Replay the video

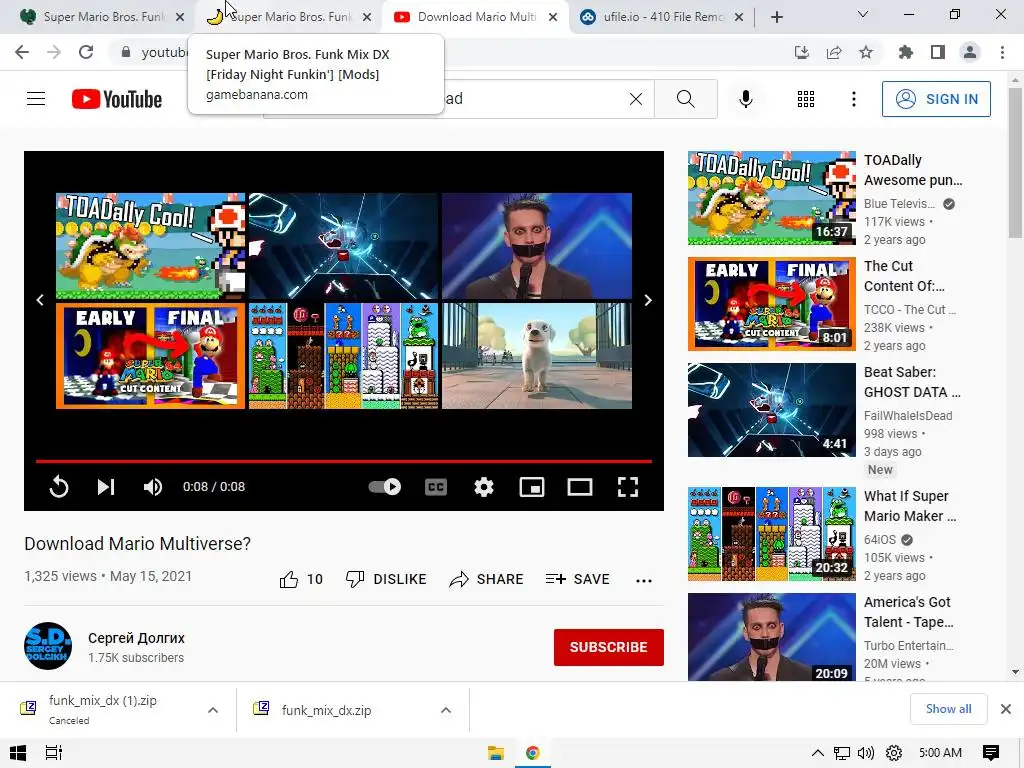click(x=59, y=487)
